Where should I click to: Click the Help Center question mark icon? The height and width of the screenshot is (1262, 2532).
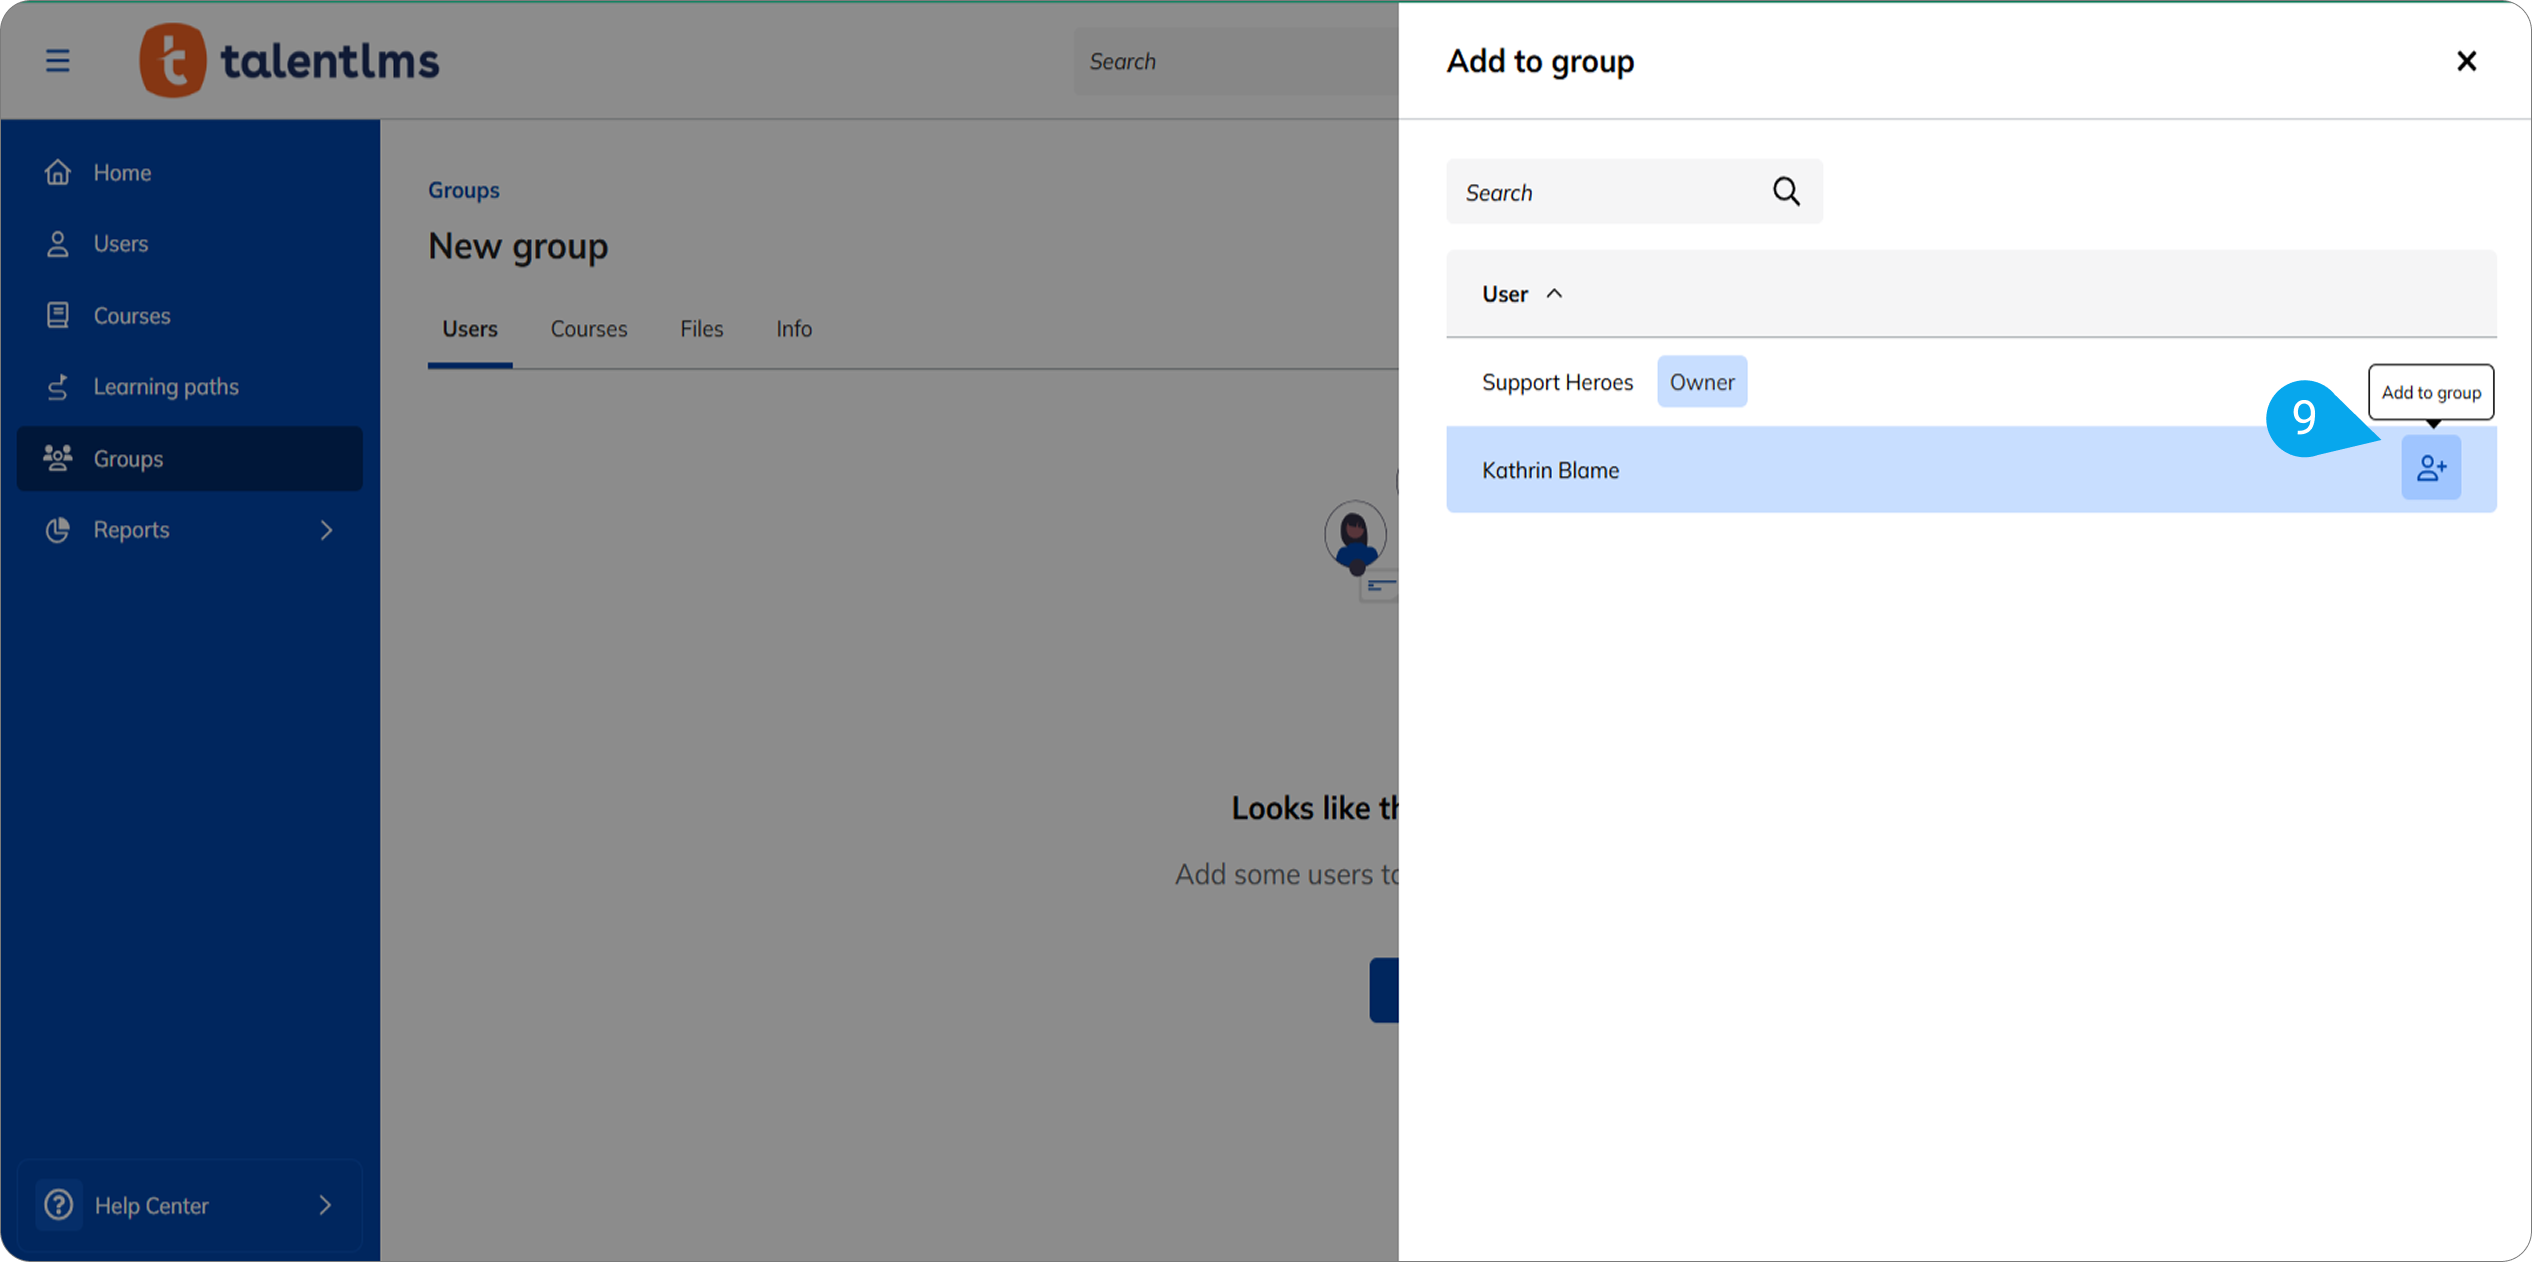tap(59, 1205)
